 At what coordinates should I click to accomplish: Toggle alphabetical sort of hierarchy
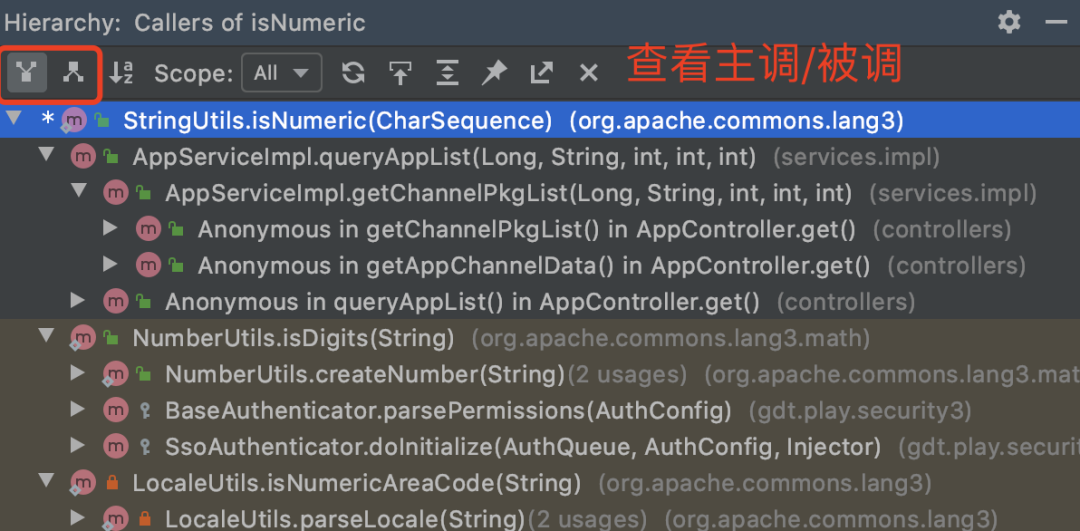[121, 73]
